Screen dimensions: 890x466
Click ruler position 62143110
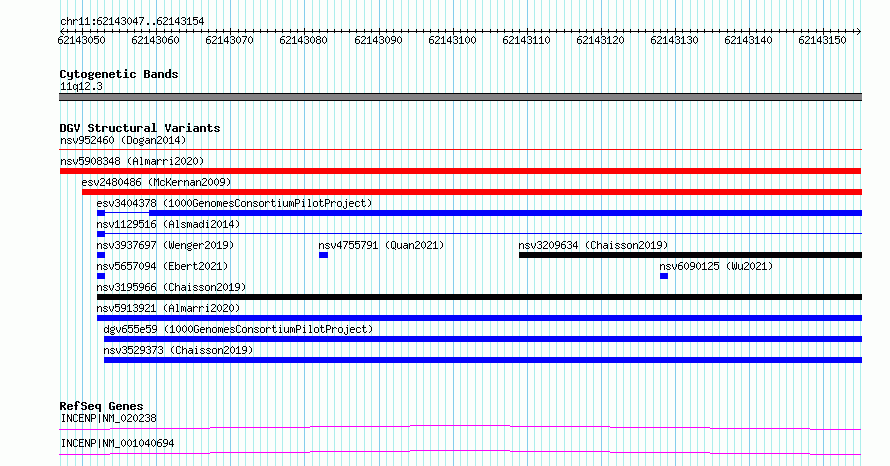(x=526, y=40)
